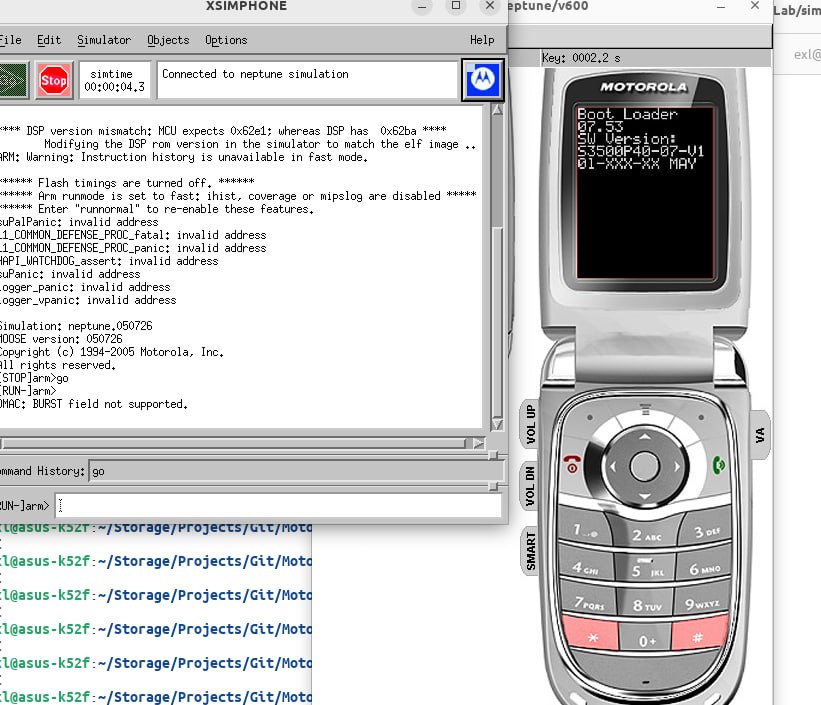Image resolution: width=821 pixels, height=705 pixels.
Task: Click the d-pad left arrow
Action: (x=613, y=466)
